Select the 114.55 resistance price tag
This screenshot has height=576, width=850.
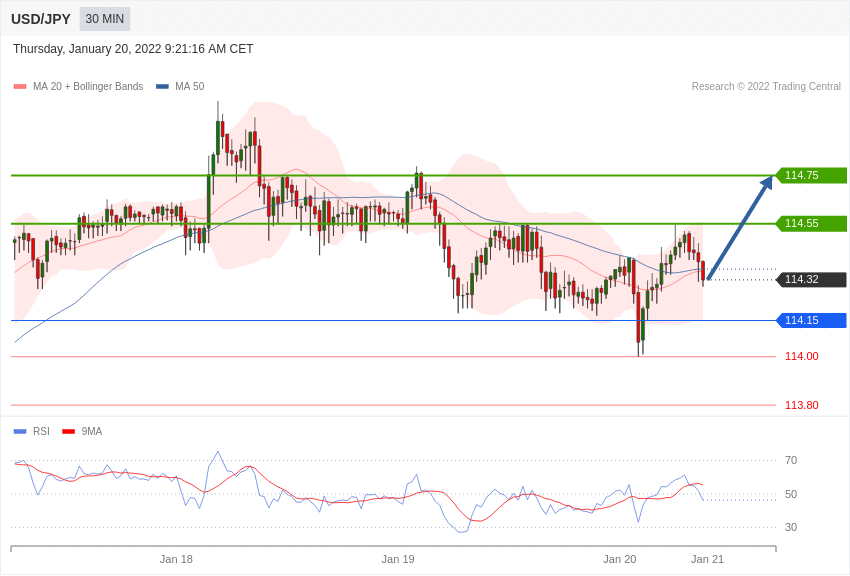(811, 223)
